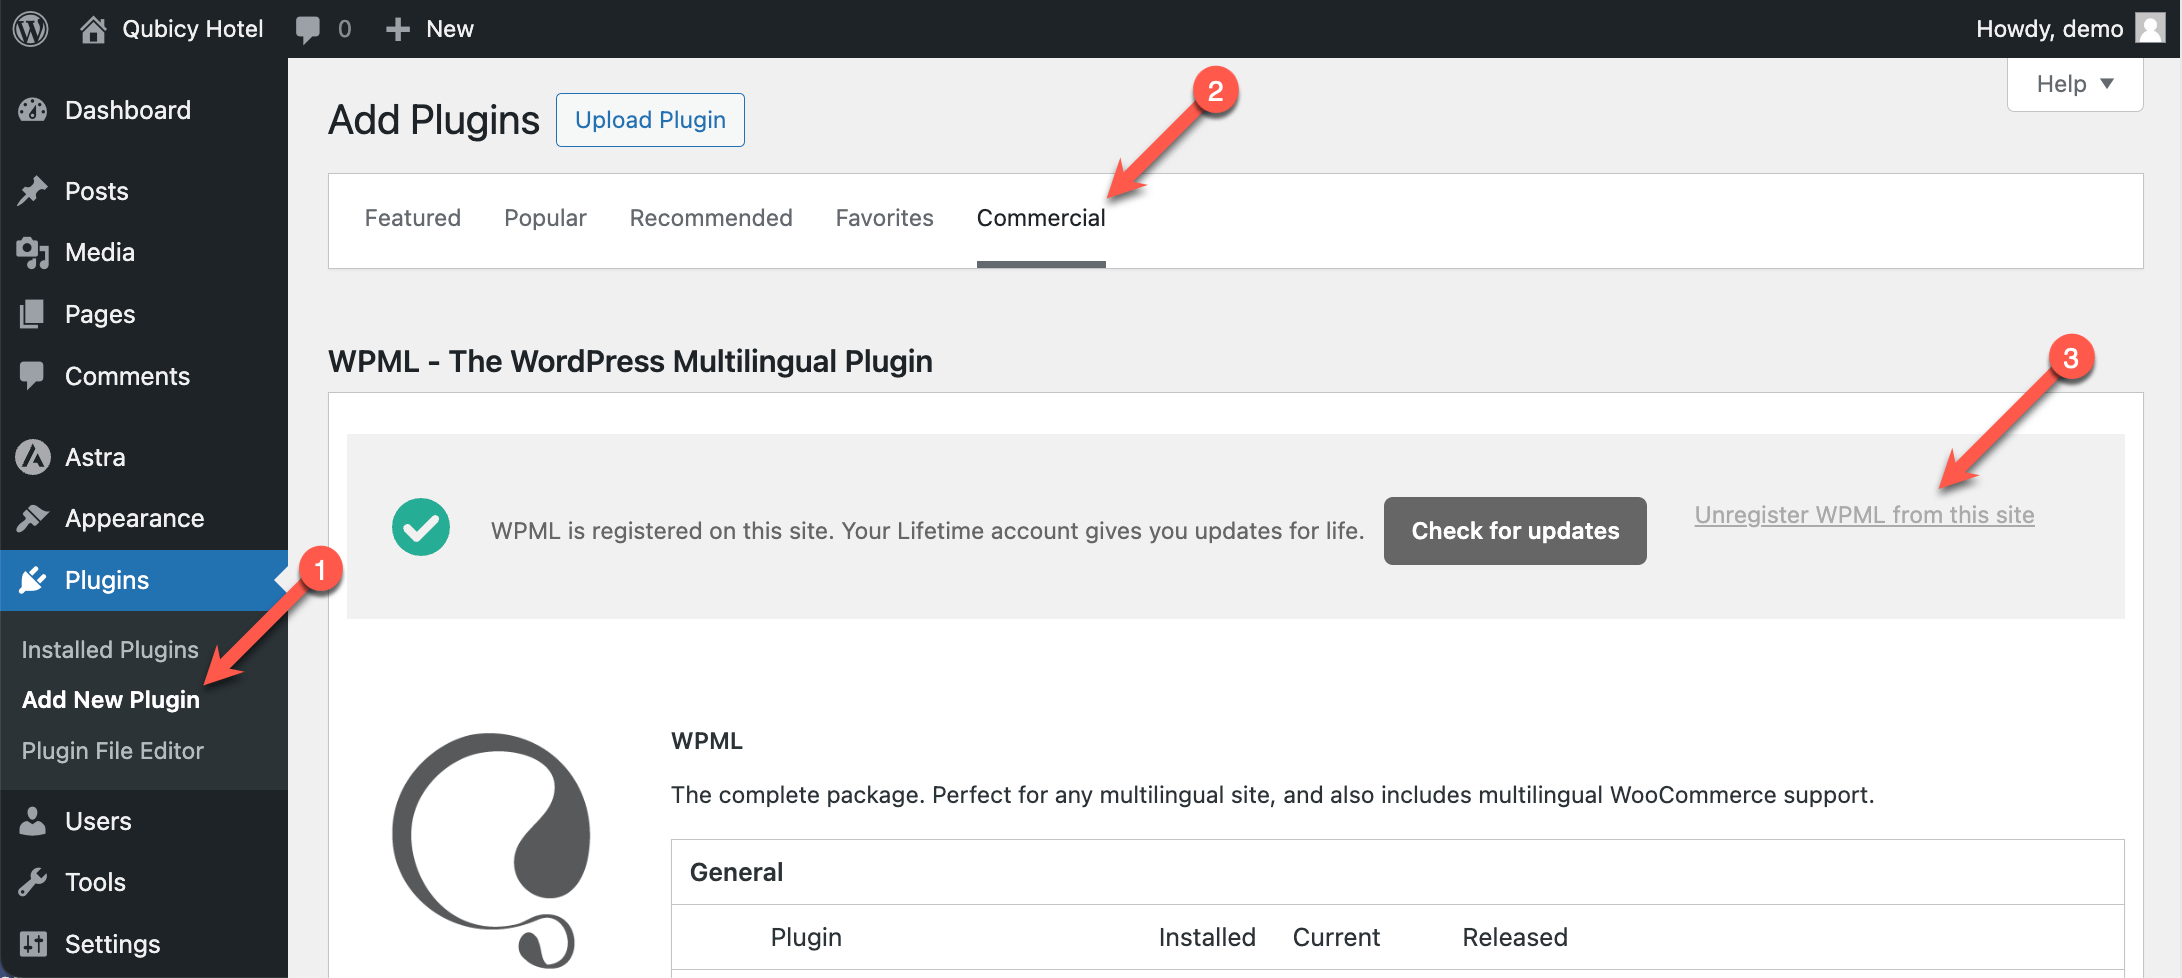Image resolution: width=2182 pixels, height=978 pixels.
Task: Select the Tools wrench icon
Action: tap(33, 882)
